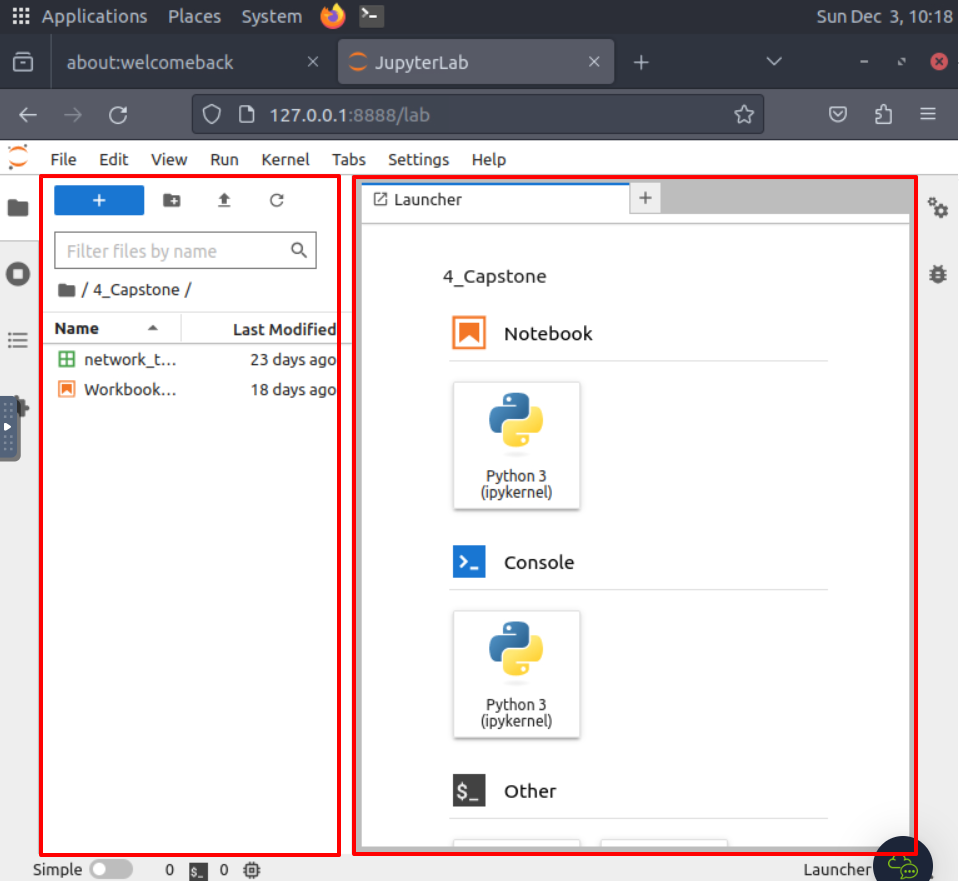This screenshot has width=959, height=881.
Task: Open the Places menu in top panel
Action: pyautogui.click(x=194, y=16)
